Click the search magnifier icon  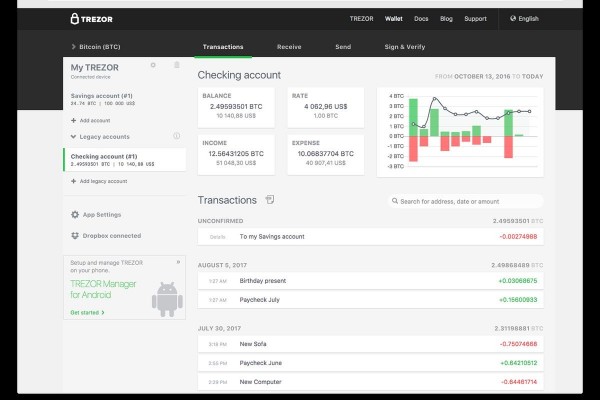pos(395,201)
